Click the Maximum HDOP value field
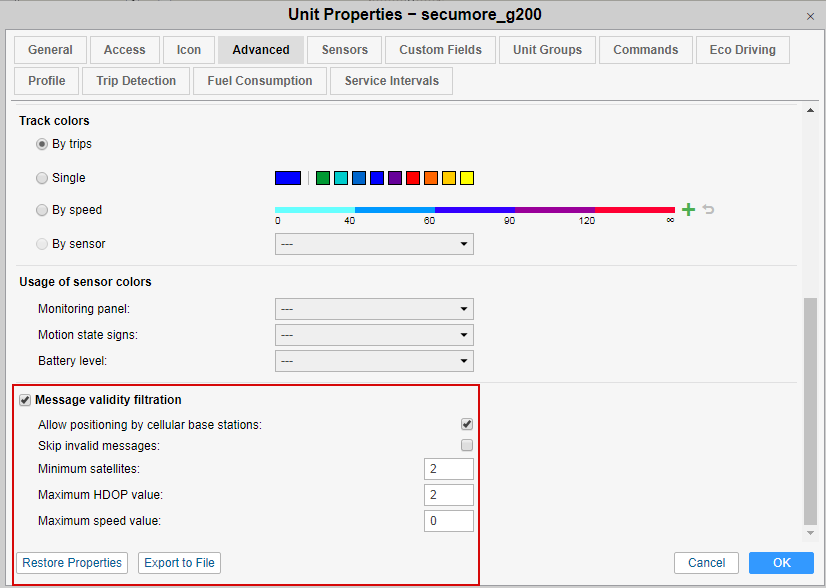Image resolution: width=826 pixels, height=588 pixels. pyautogui.click(x=448, y=495)
